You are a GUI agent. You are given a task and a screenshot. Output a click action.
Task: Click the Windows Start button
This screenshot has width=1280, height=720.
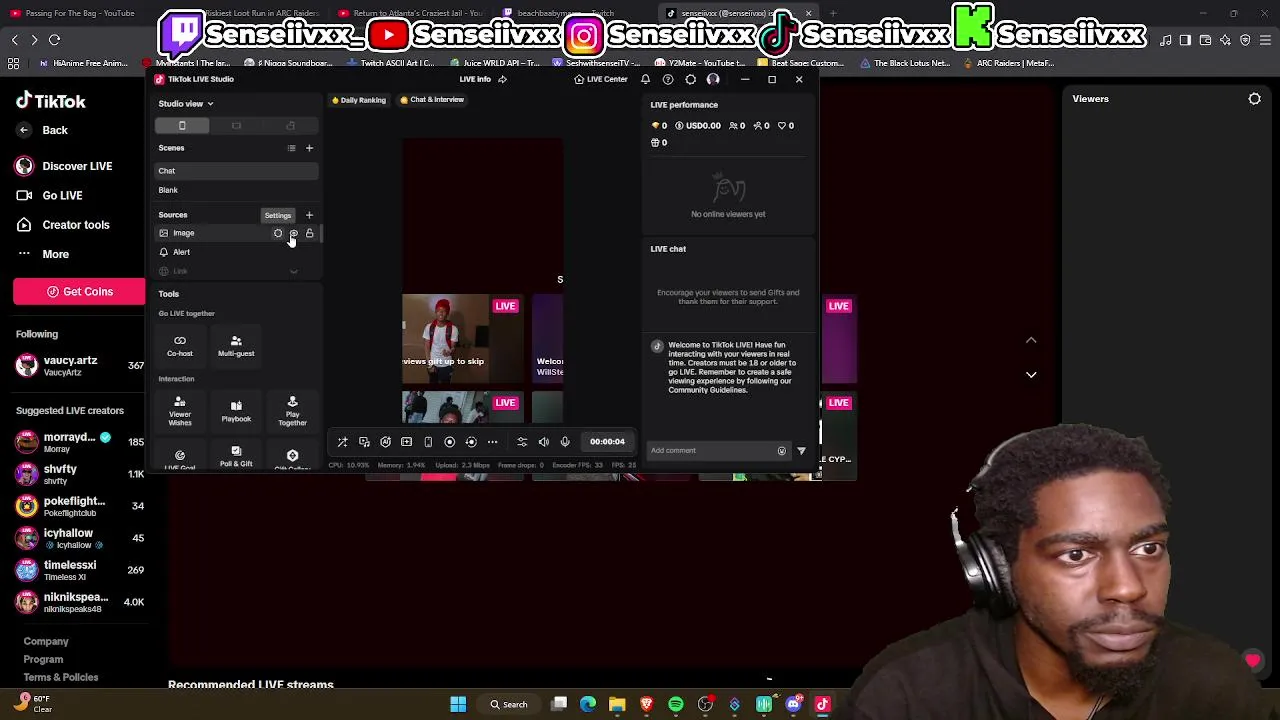coord(458,705)
